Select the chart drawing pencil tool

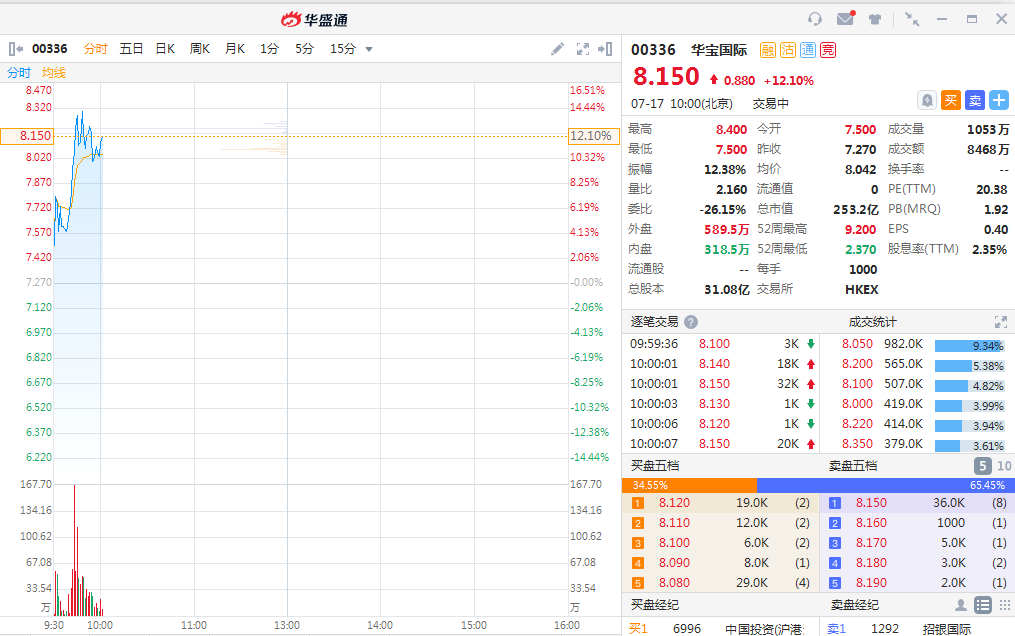(x=558, y=49)
